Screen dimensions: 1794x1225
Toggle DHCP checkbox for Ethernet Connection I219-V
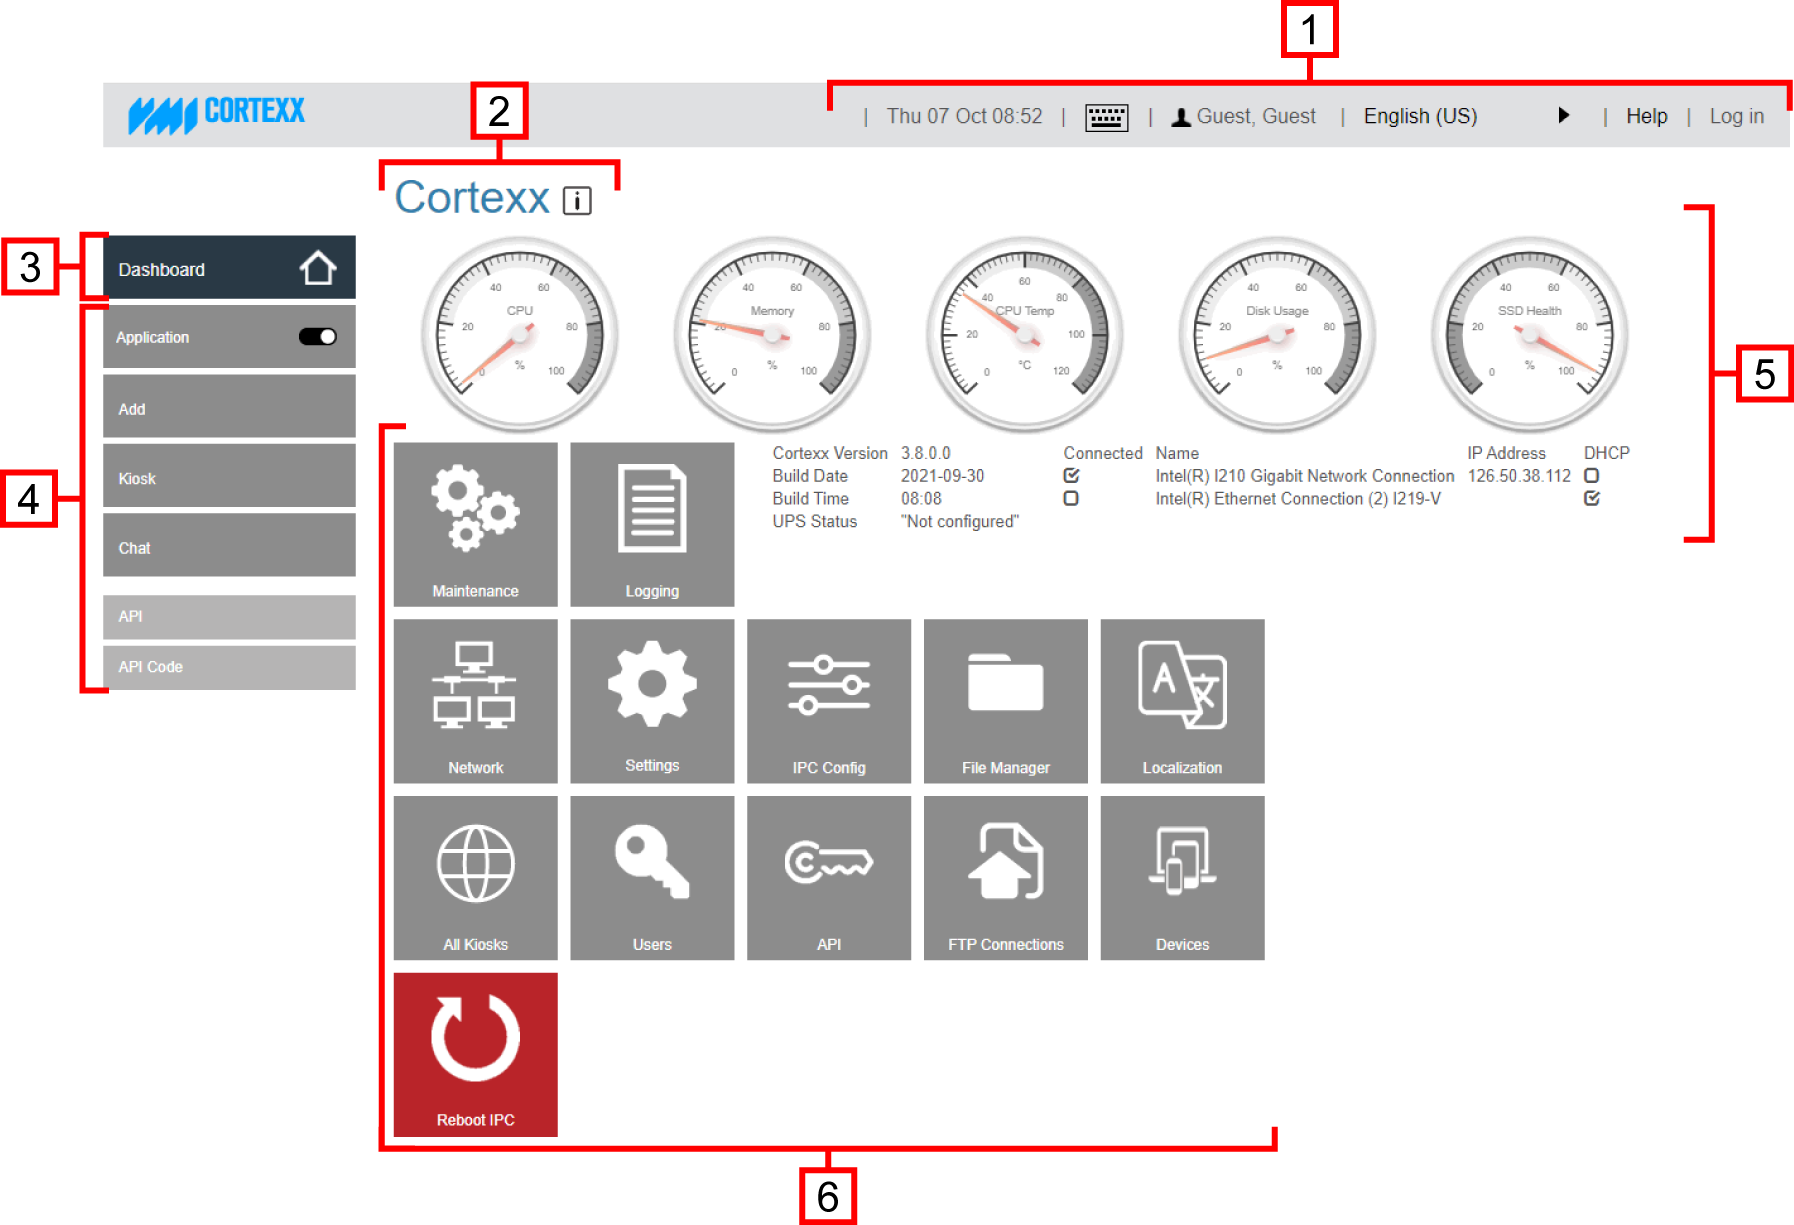tap(1591, 498)
